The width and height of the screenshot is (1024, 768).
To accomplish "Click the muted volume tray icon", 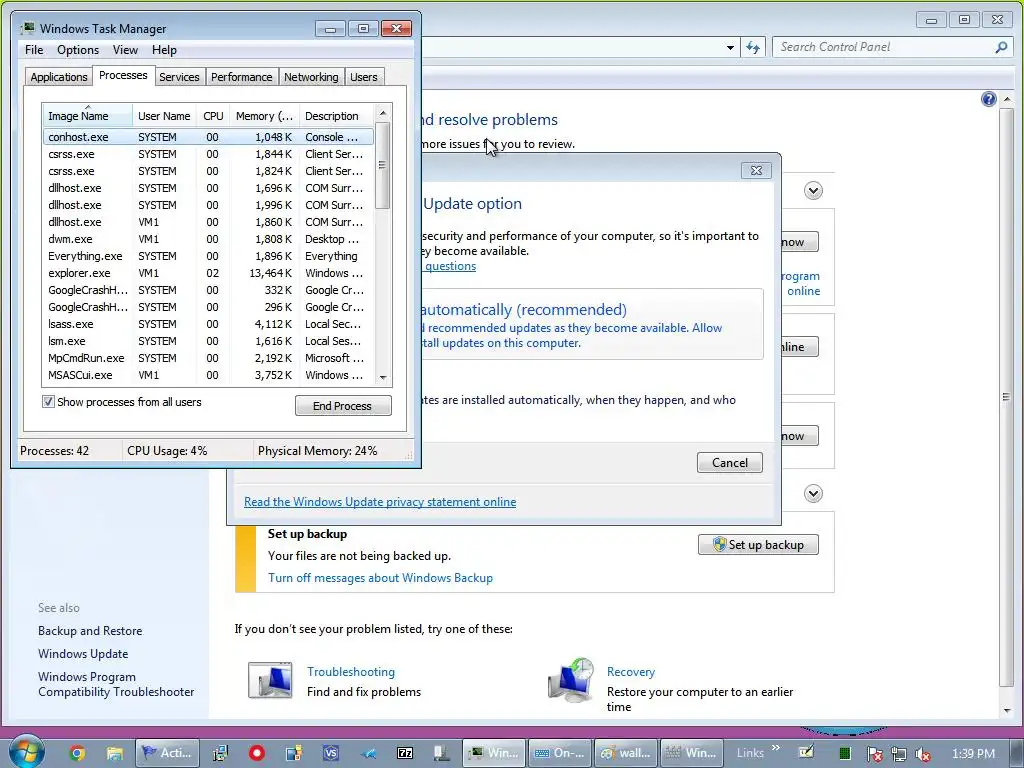I will 923,754.
